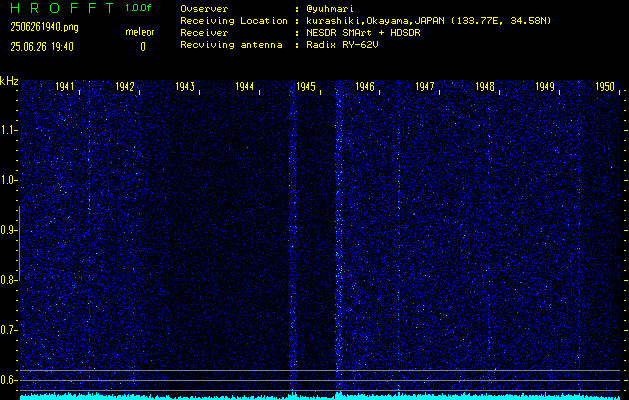
Task: Click the meteor count label
Action: coord(140,32)
